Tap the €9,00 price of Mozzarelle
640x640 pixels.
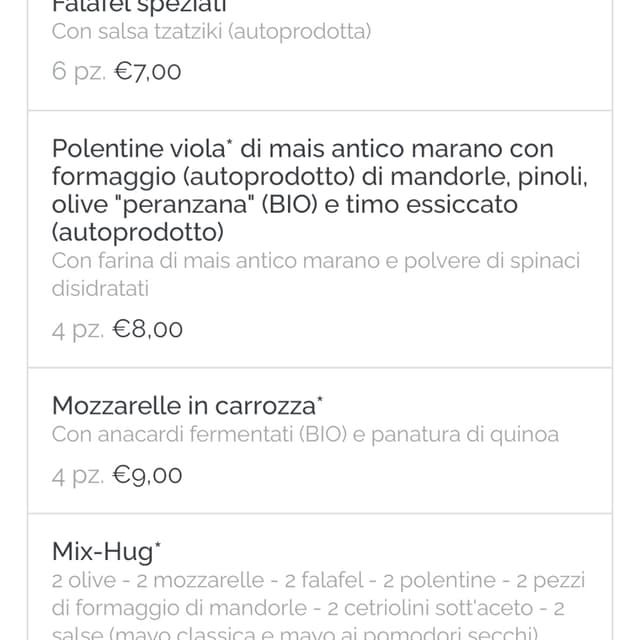point(147,475)
